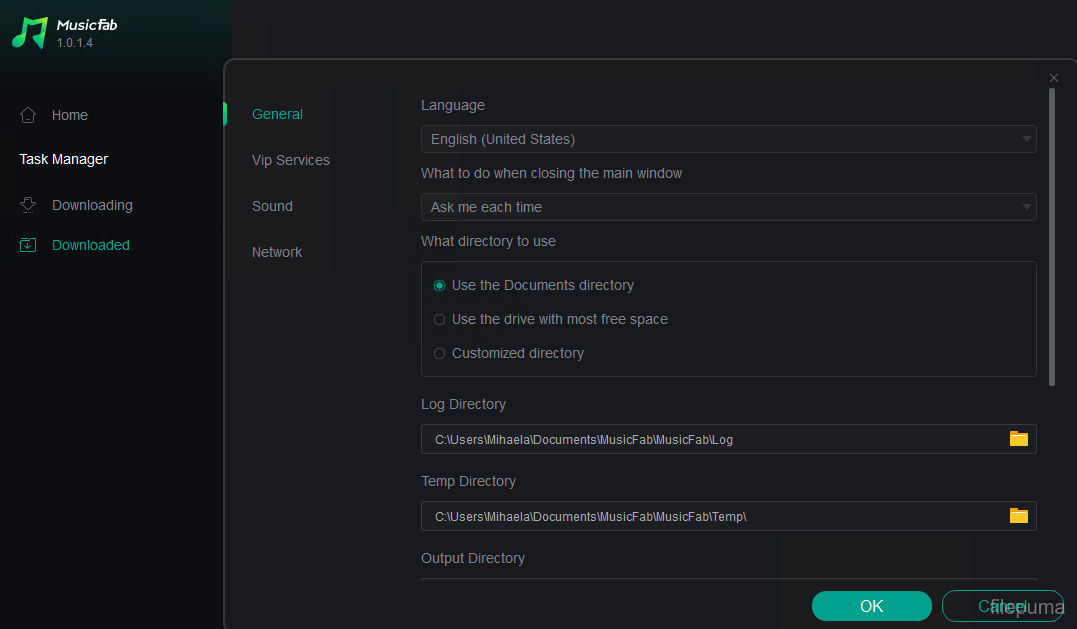Switch to the Vip Services settings tab
The width and height of the screenshot is (1077, 629).
pos(290,160)
